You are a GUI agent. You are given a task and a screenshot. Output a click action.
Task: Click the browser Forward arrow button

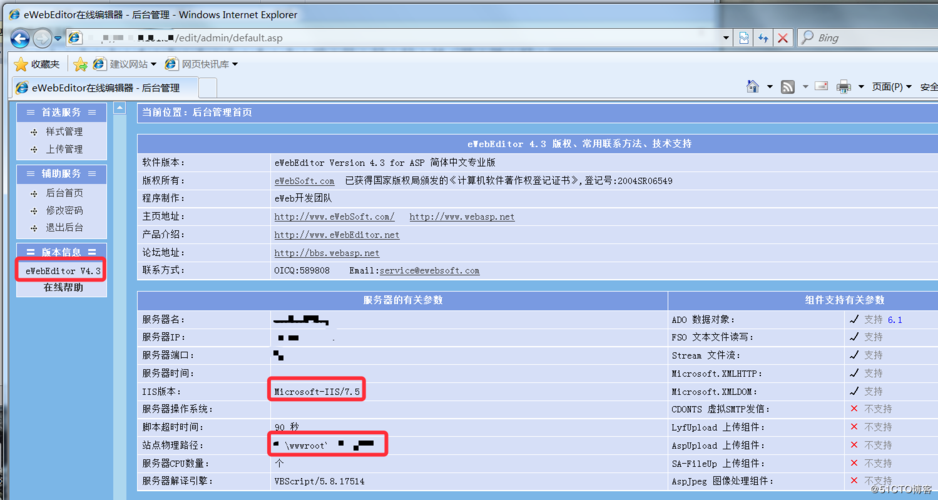(42, 38)
